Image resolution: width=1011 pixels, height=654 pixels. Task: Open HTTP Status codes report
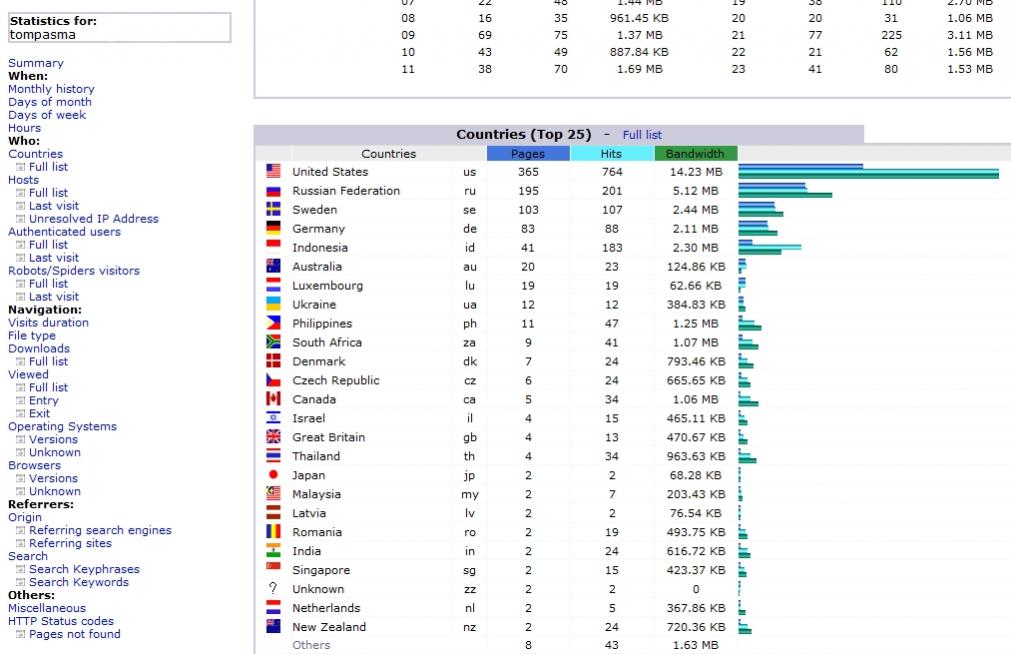(x=61, y=621)
